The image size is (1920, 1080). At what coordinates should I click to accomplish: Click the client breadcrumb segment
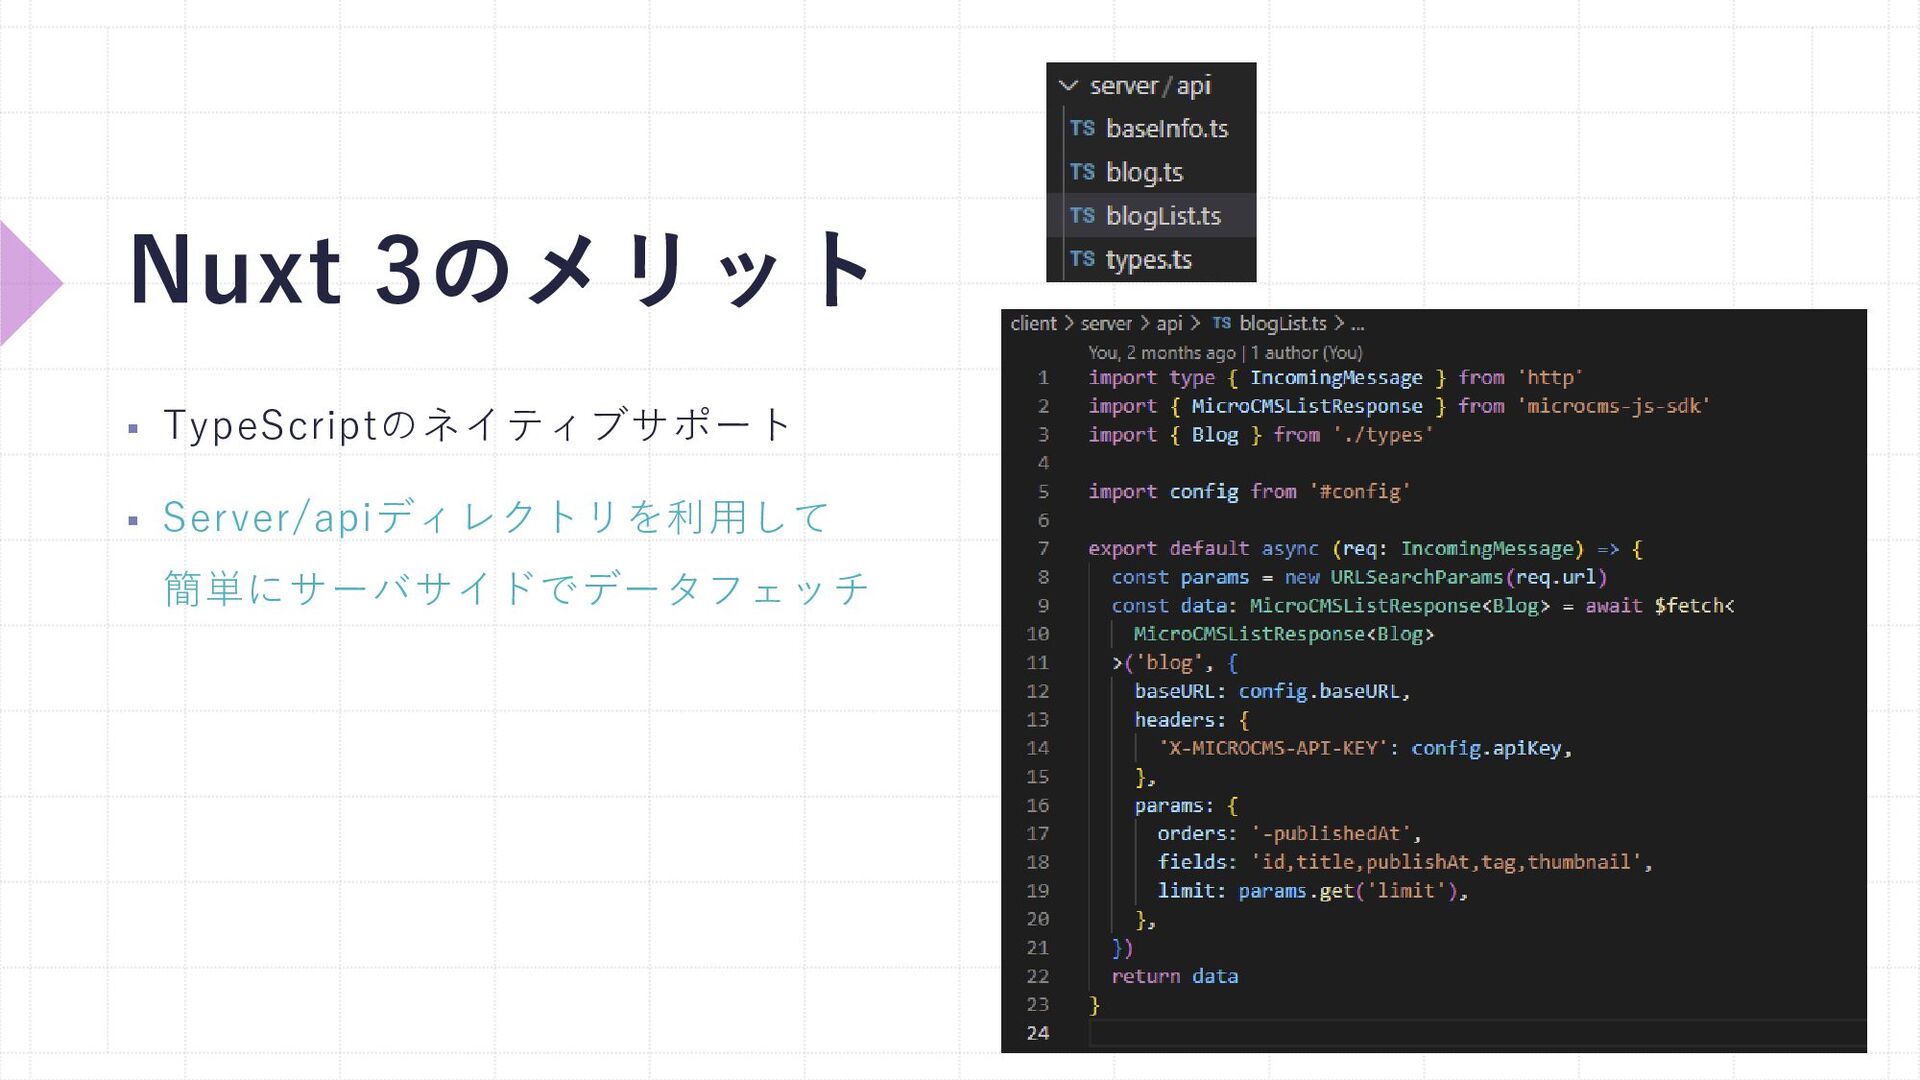click(x=1033, y=324)
